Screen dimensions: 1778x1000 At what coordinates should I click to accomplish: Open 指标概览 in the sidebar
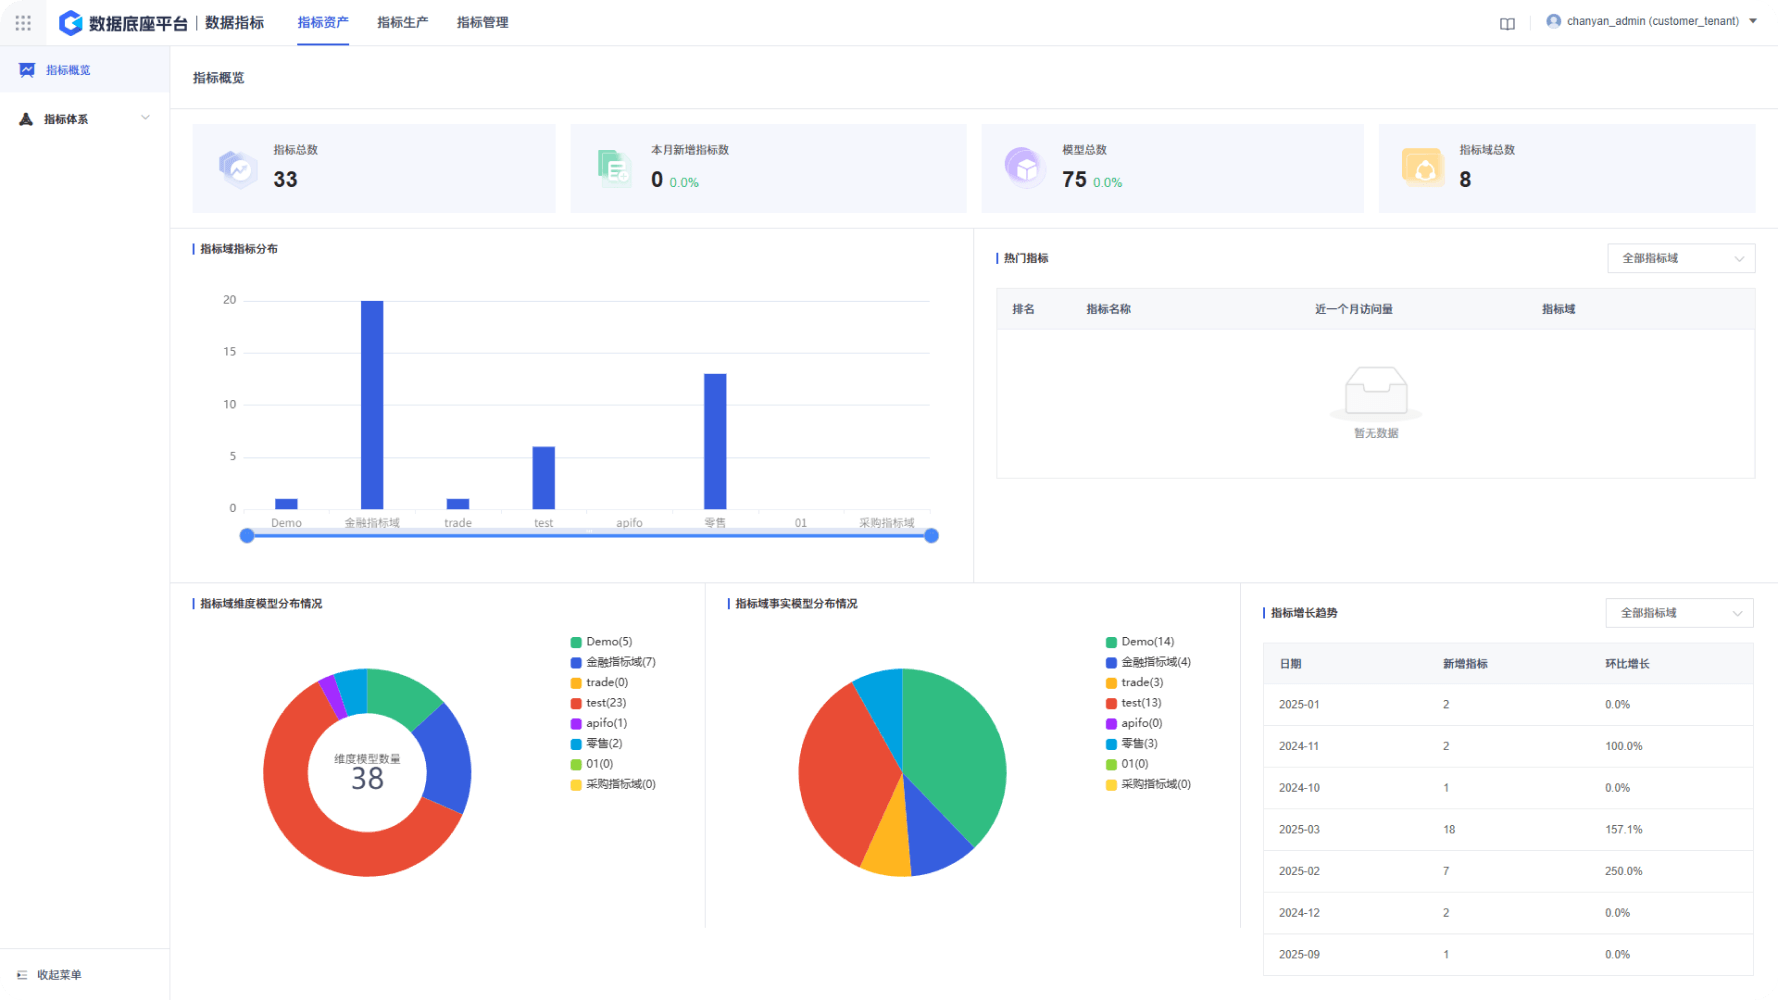point(67,70)
